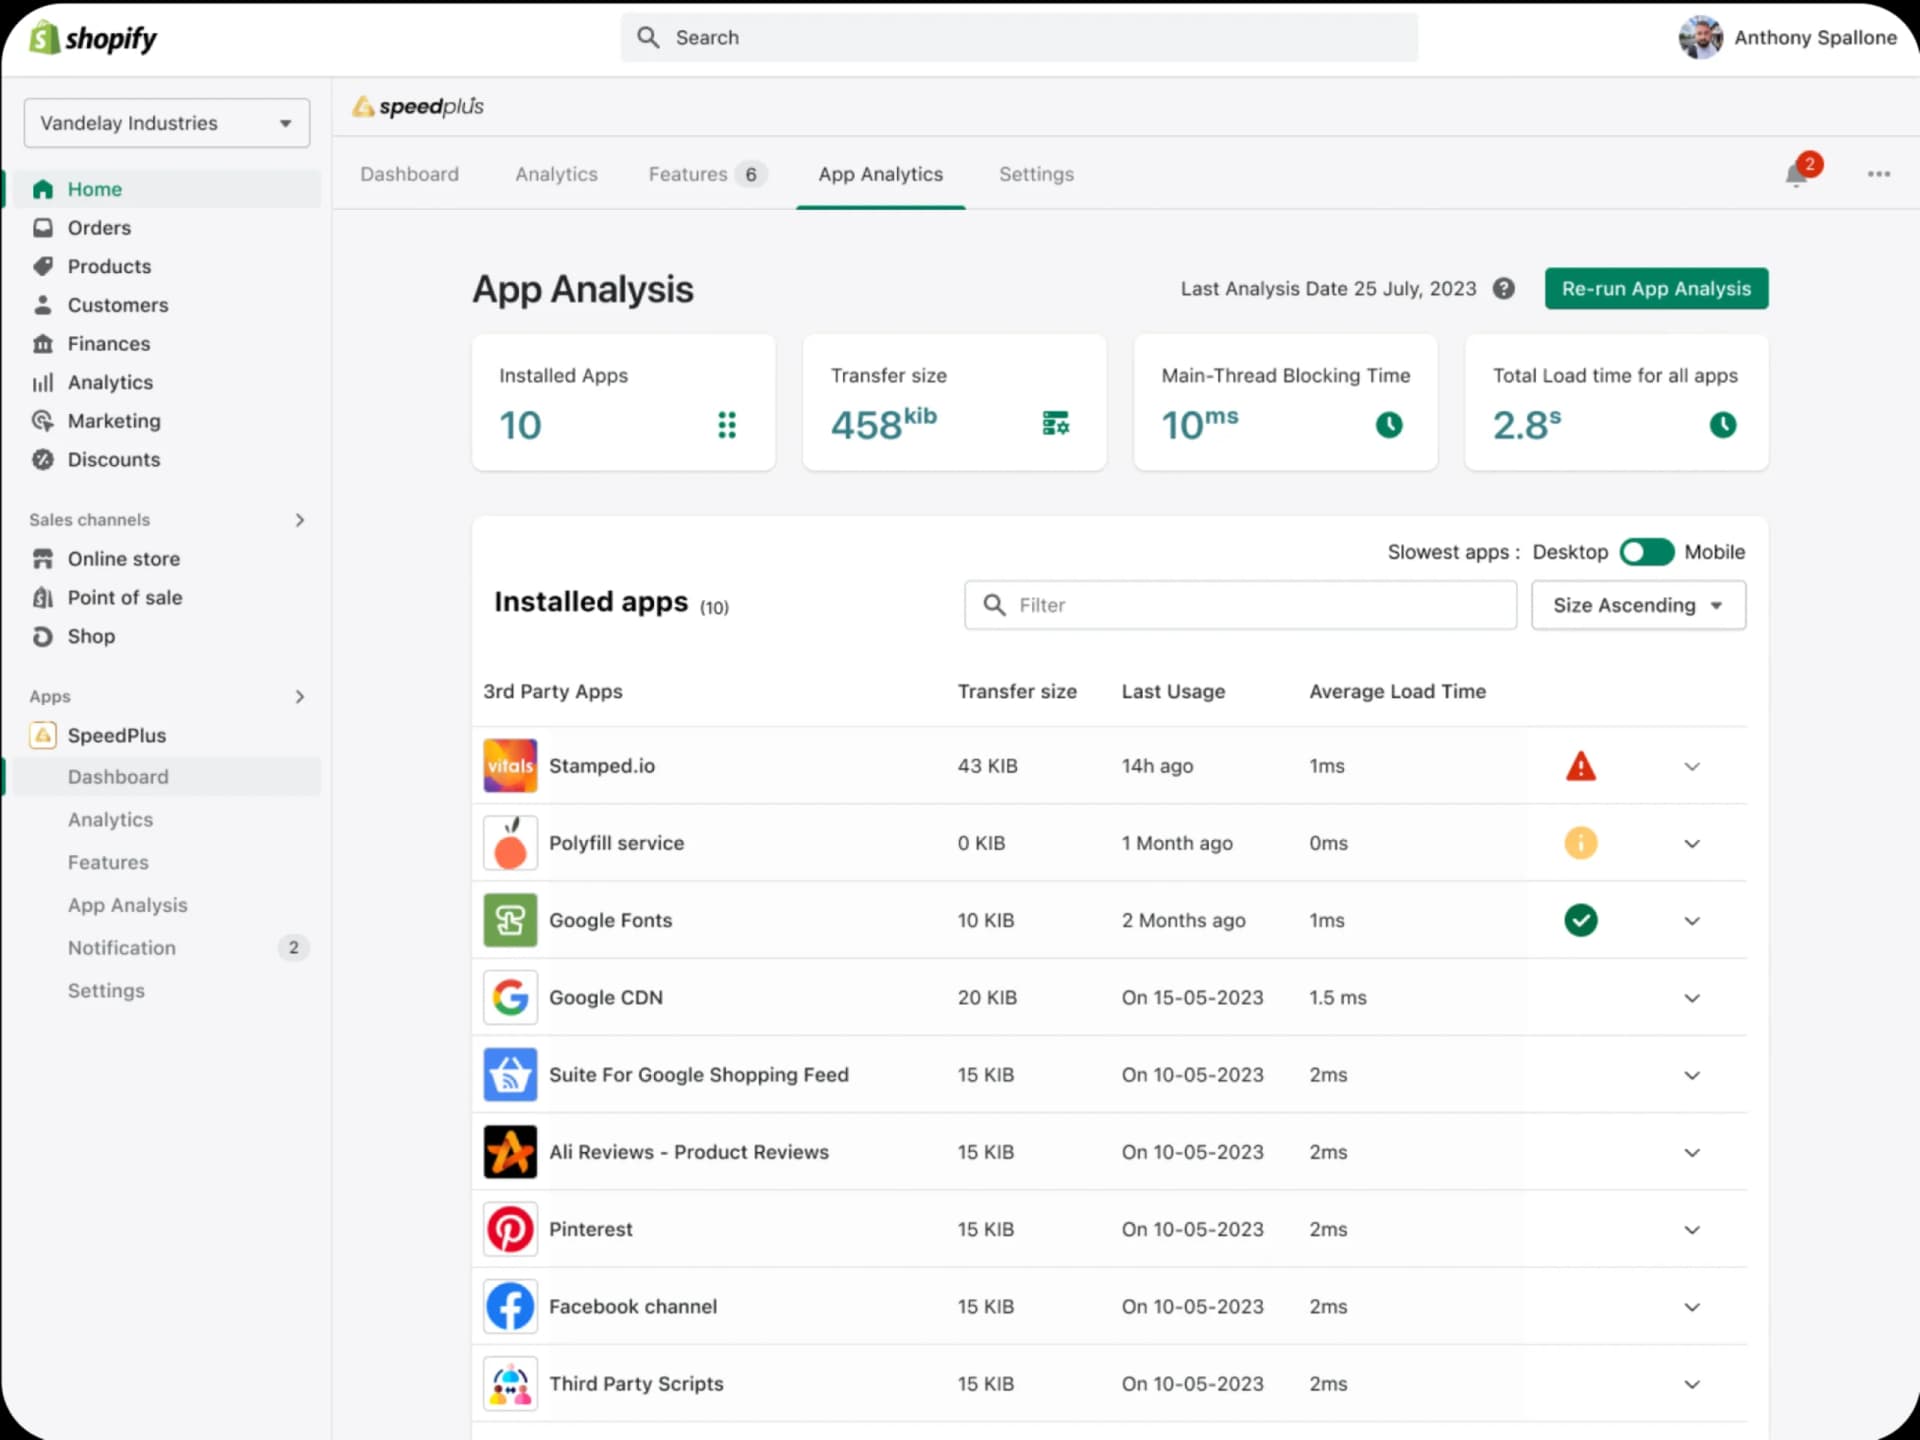
Task: Click the Google Fonts app icon
Action: (510, 920)
